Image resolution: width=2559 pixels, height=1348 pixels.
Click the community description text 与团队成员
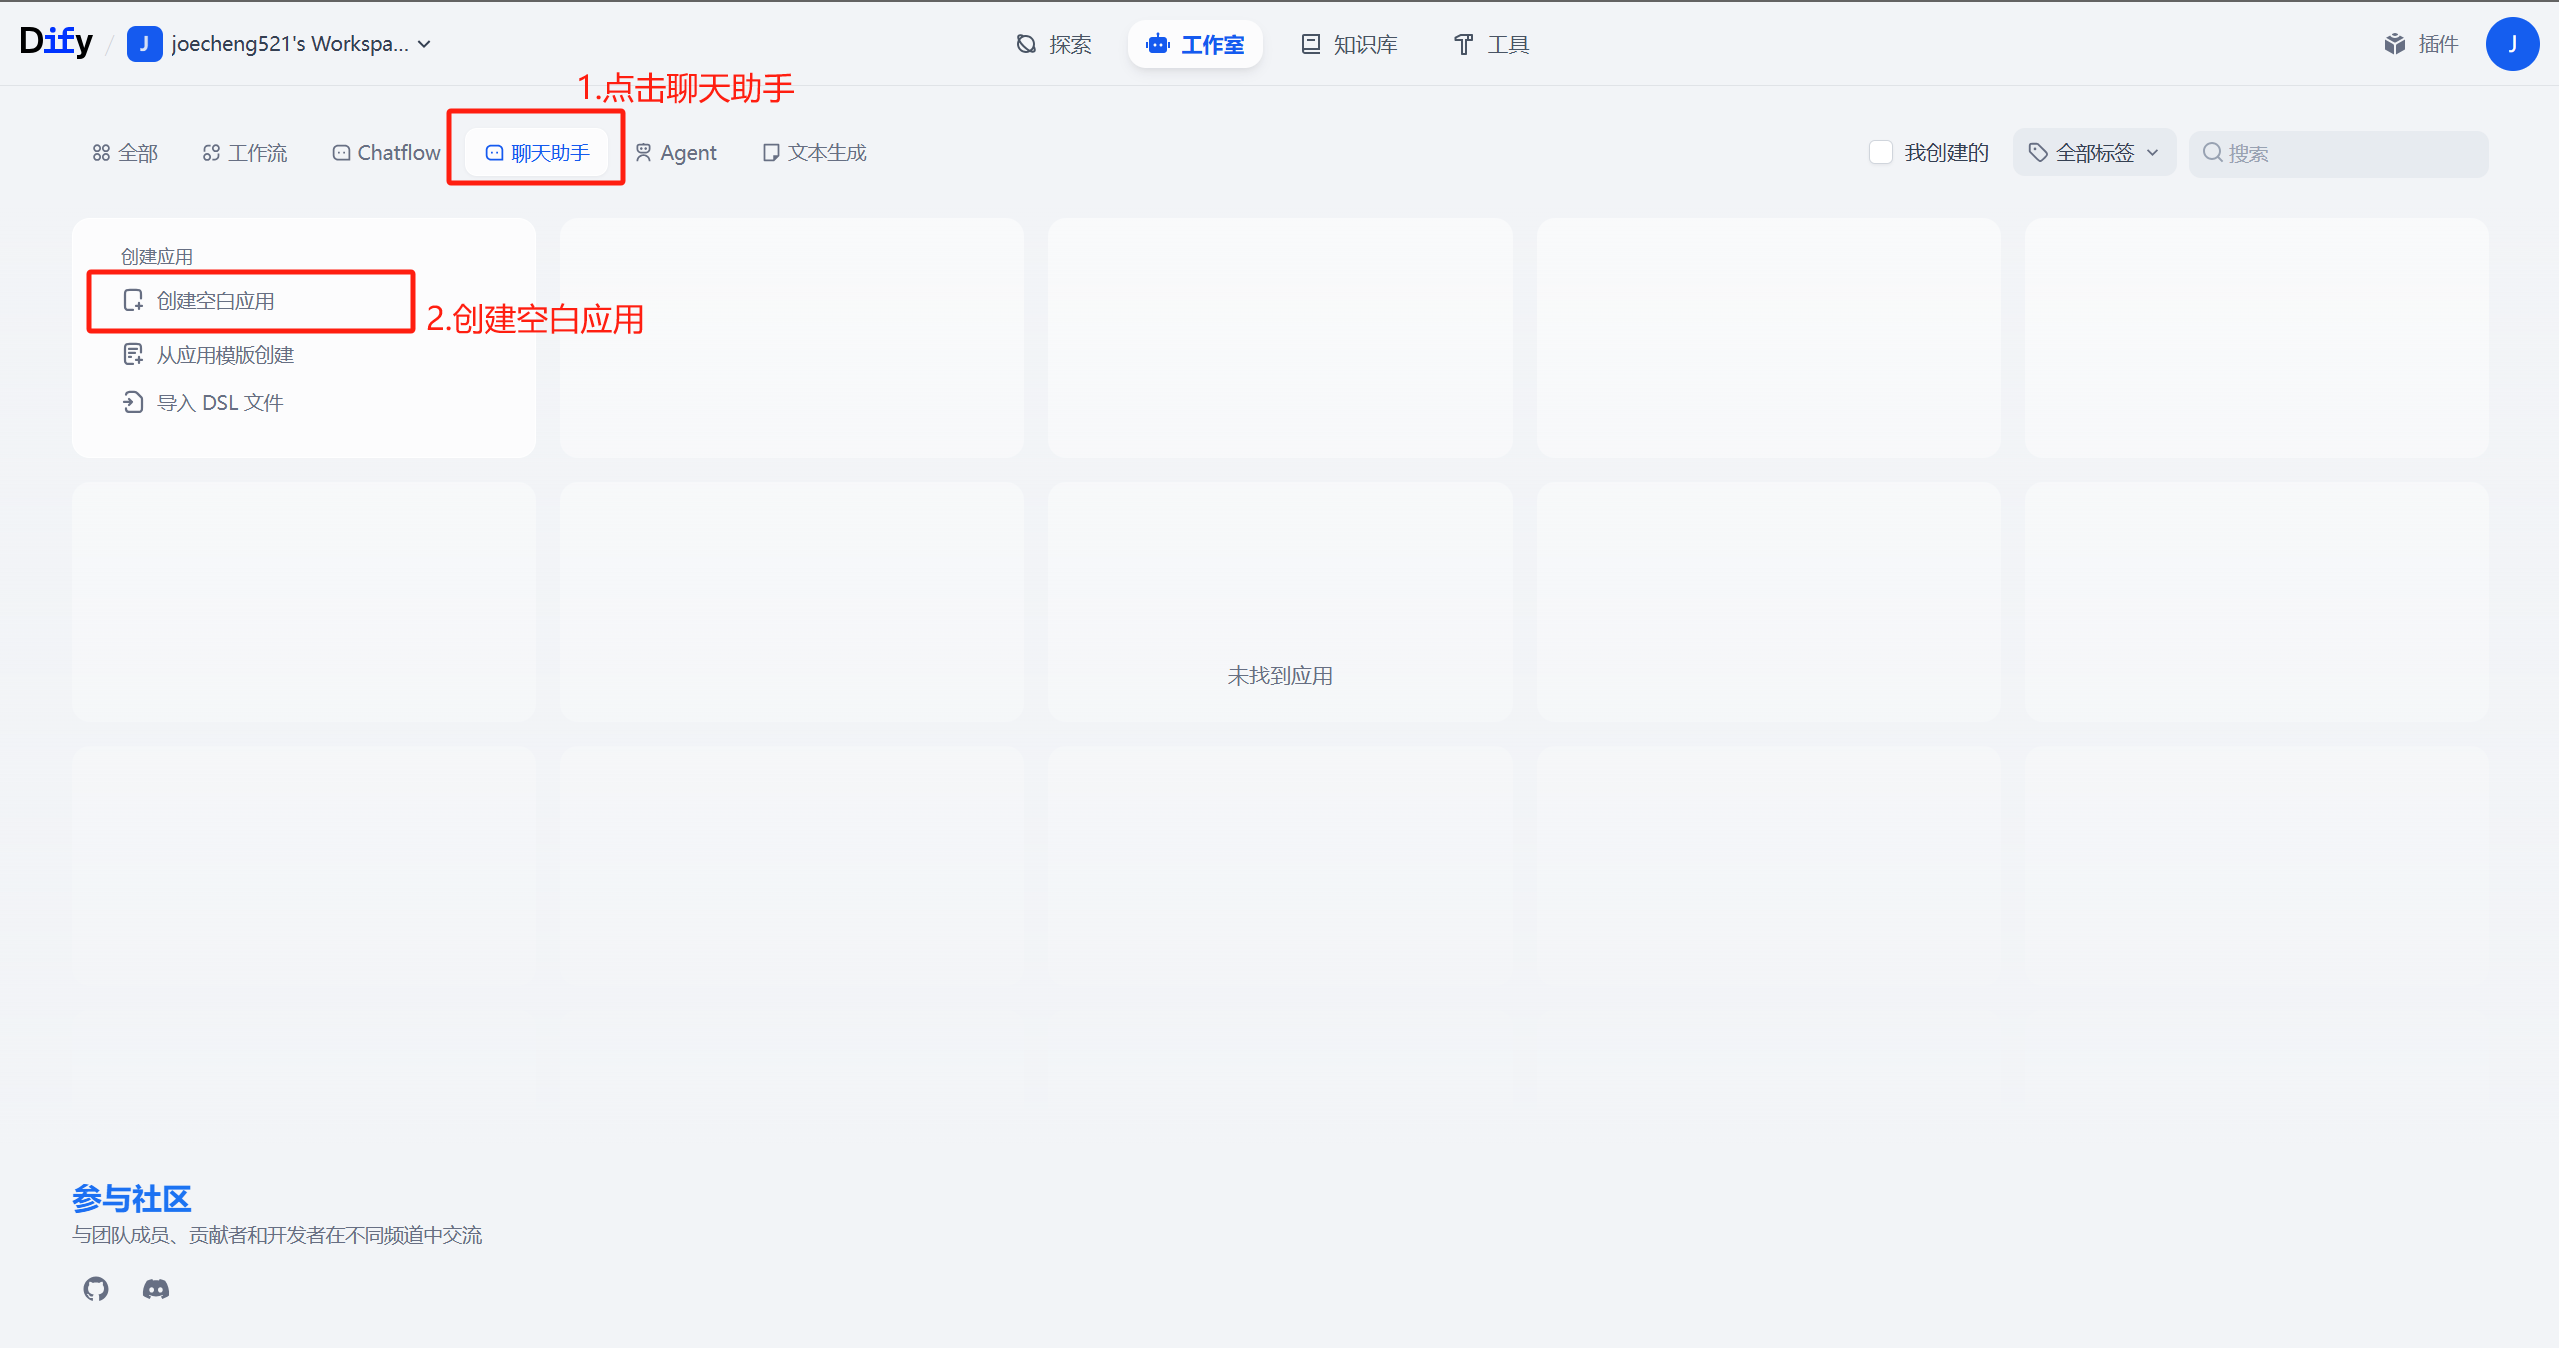(x=277, y=1235)
